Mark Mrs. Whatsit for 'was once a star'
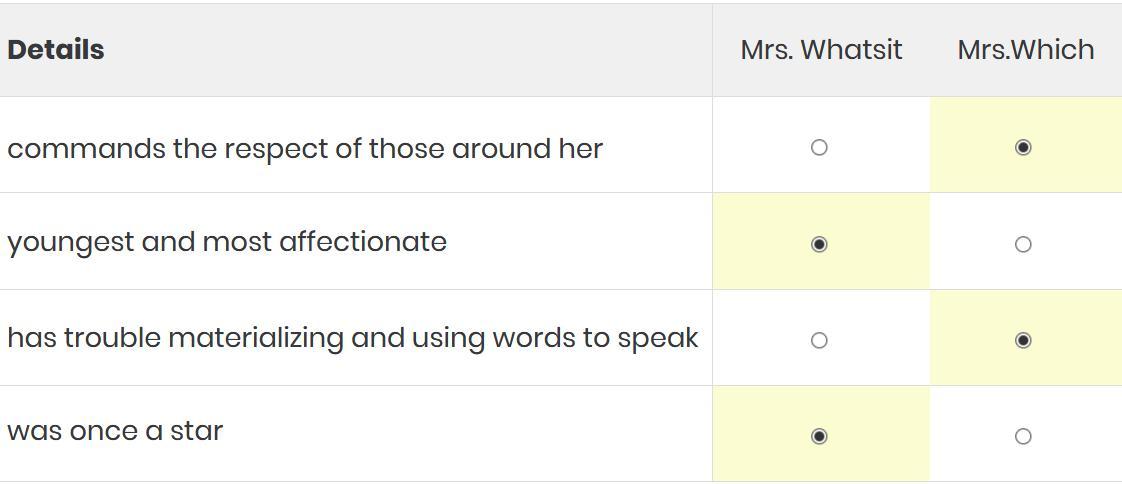Screen dimensions: 1122x484 (x=819, y=436)
